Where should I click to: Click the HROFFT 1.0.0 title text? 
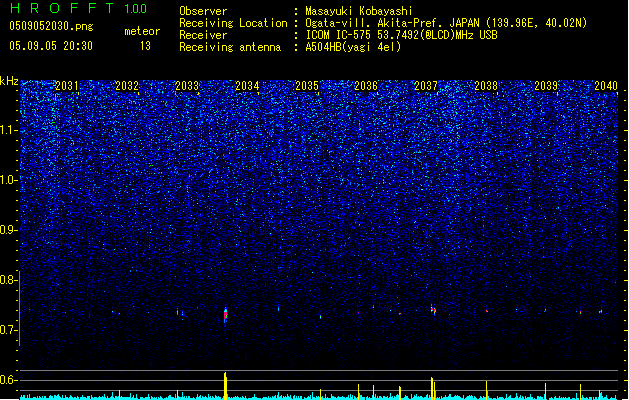tap(78, 8)
